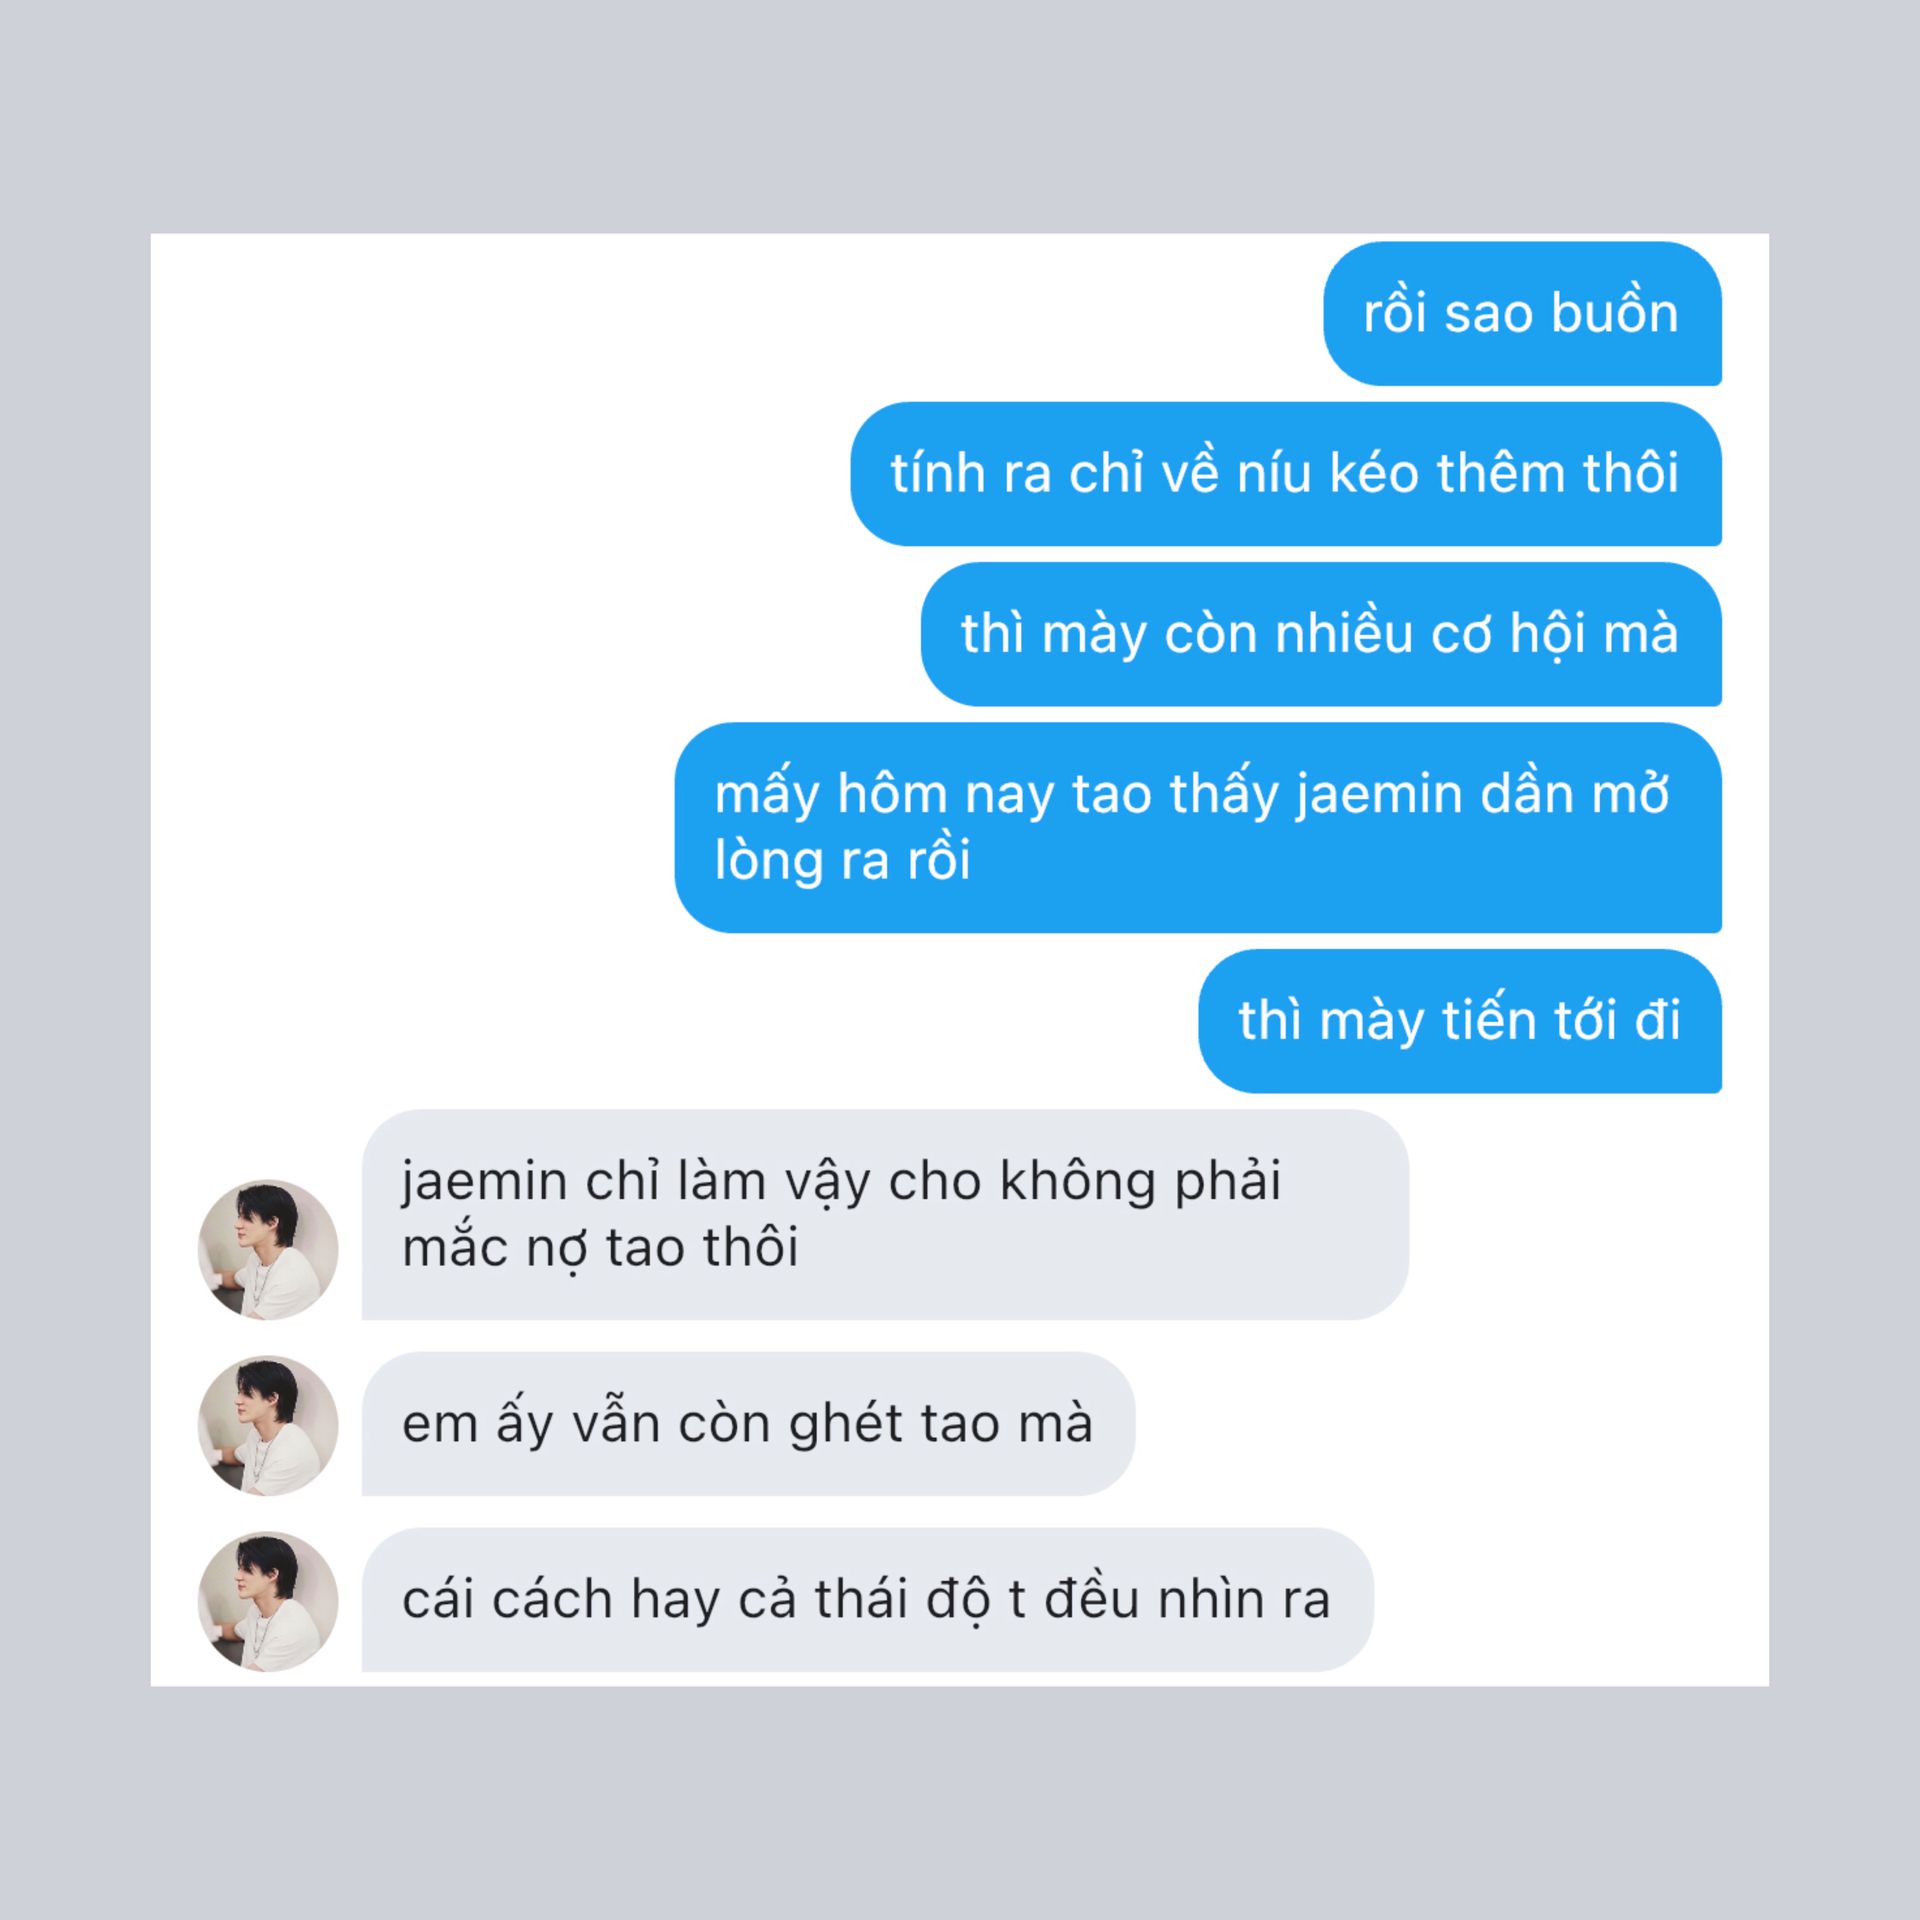Screen dimensions: 1920x1920
Task: Select the "rồi sao buồn" sent message
Action: [x=1522, y=313]
